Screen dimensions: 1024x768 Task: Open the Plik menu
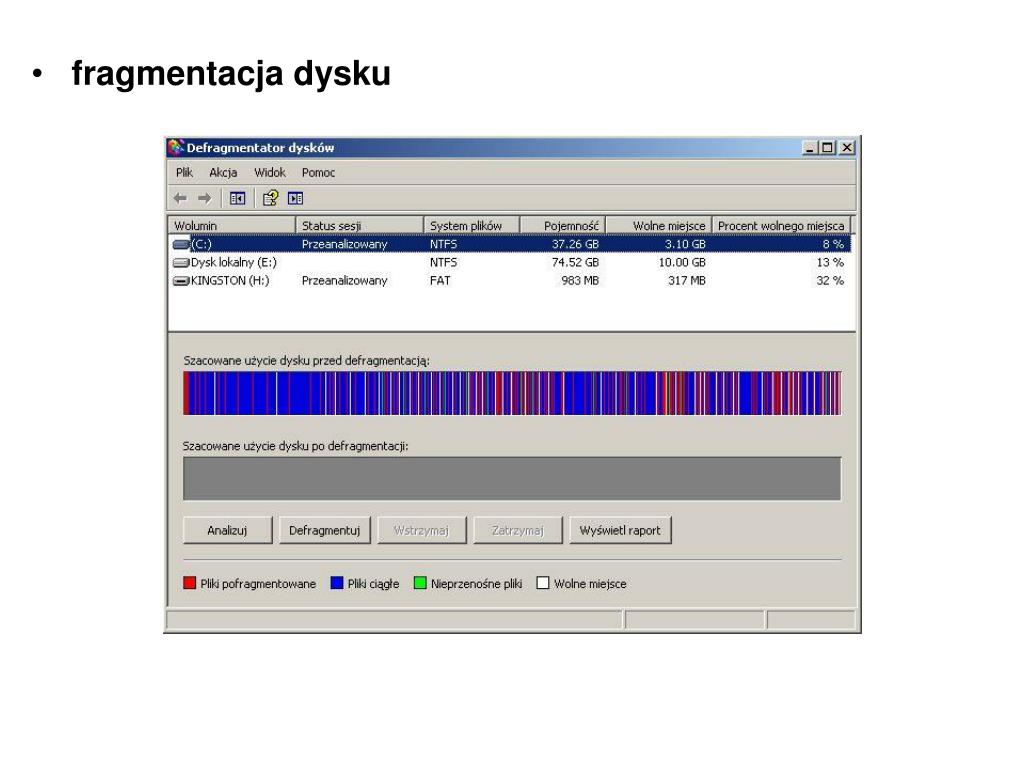pyautogui.click(x=184, y=172)
